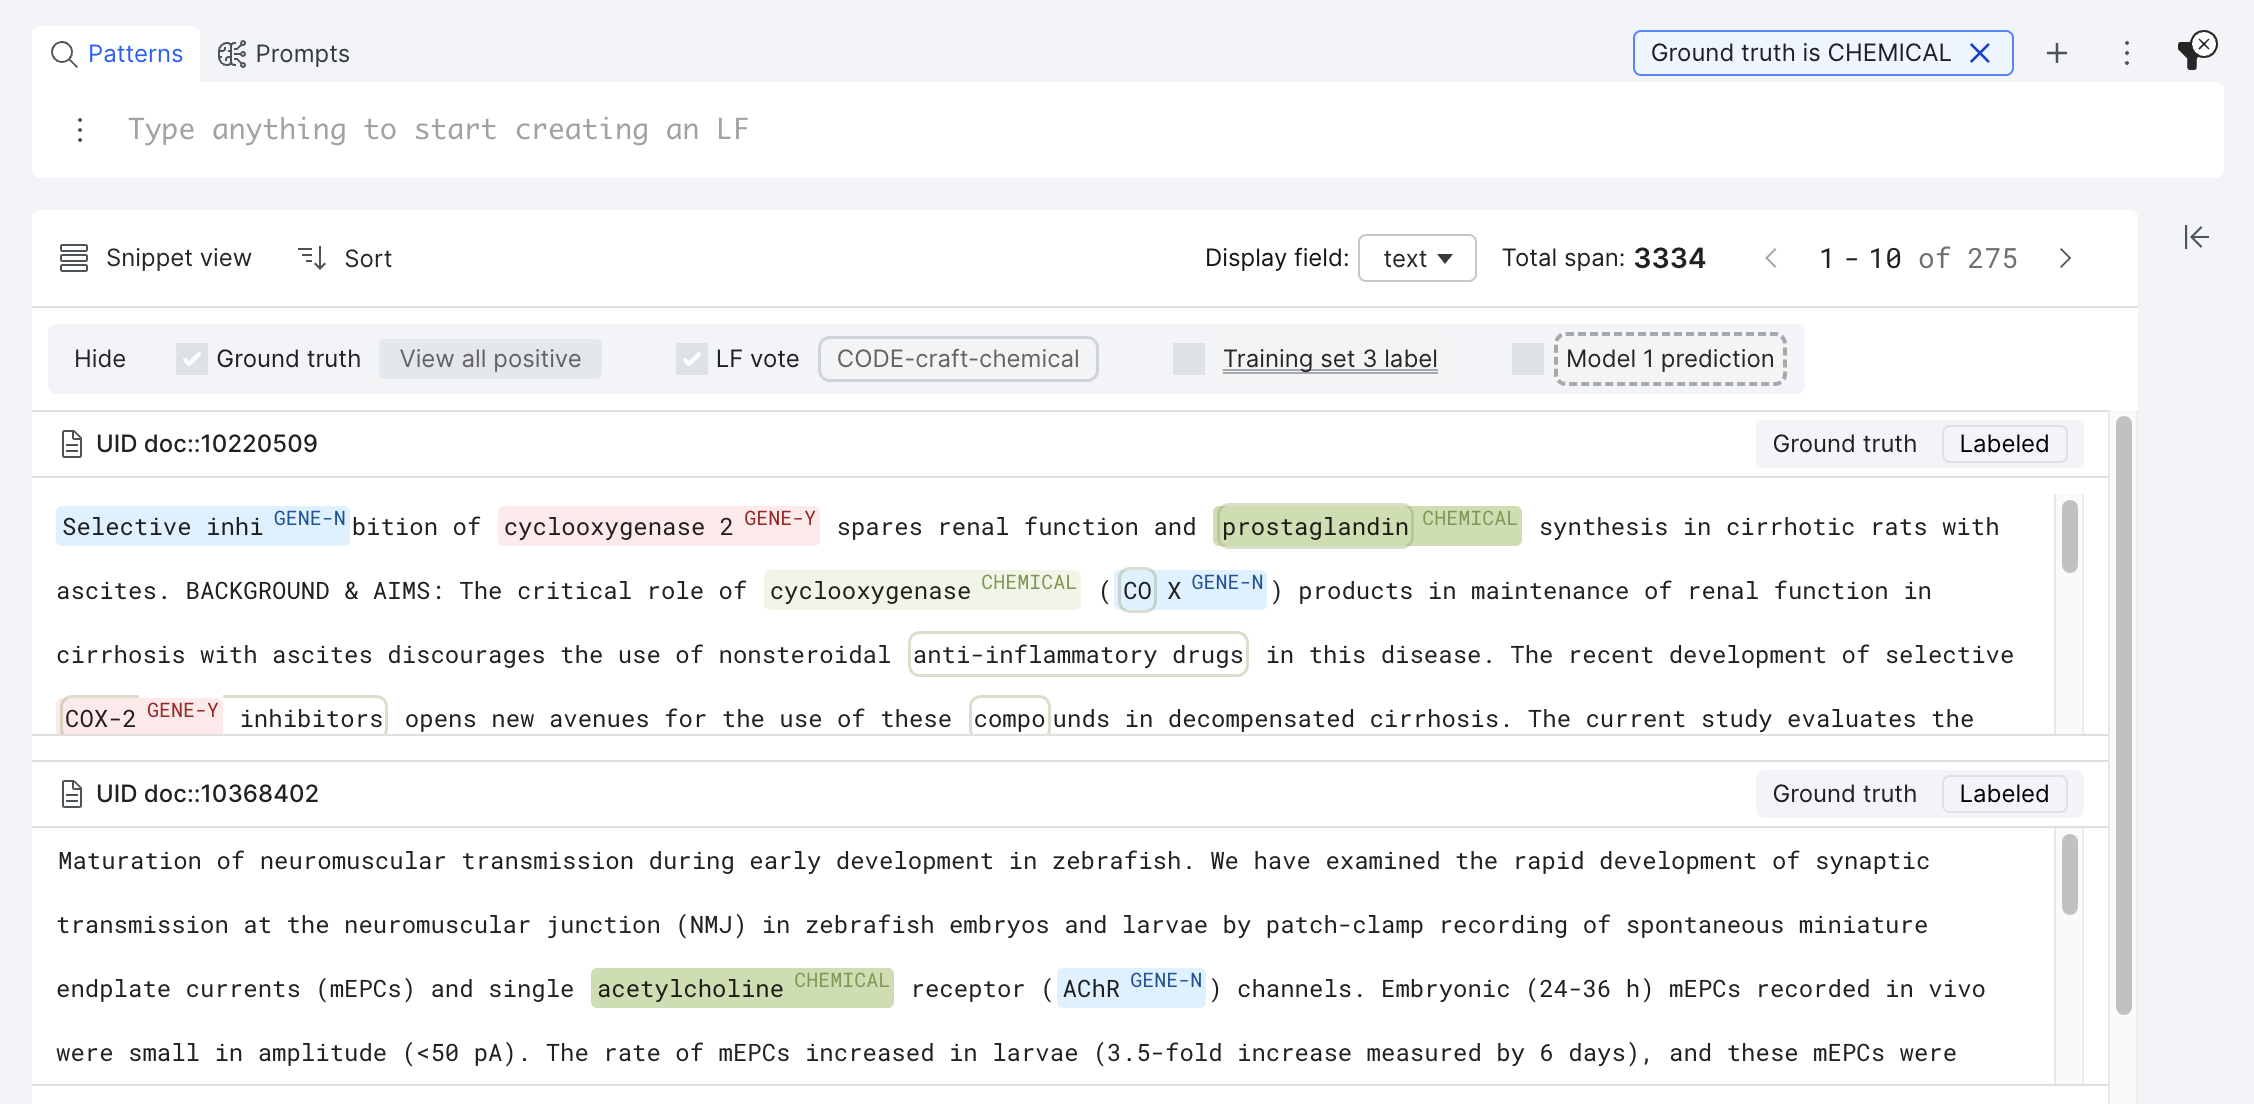Image resolution: width=2254 pixels, height=1104 pixels.
Task: Uncheck the LF vote checkbox
Action: (691, 359)
